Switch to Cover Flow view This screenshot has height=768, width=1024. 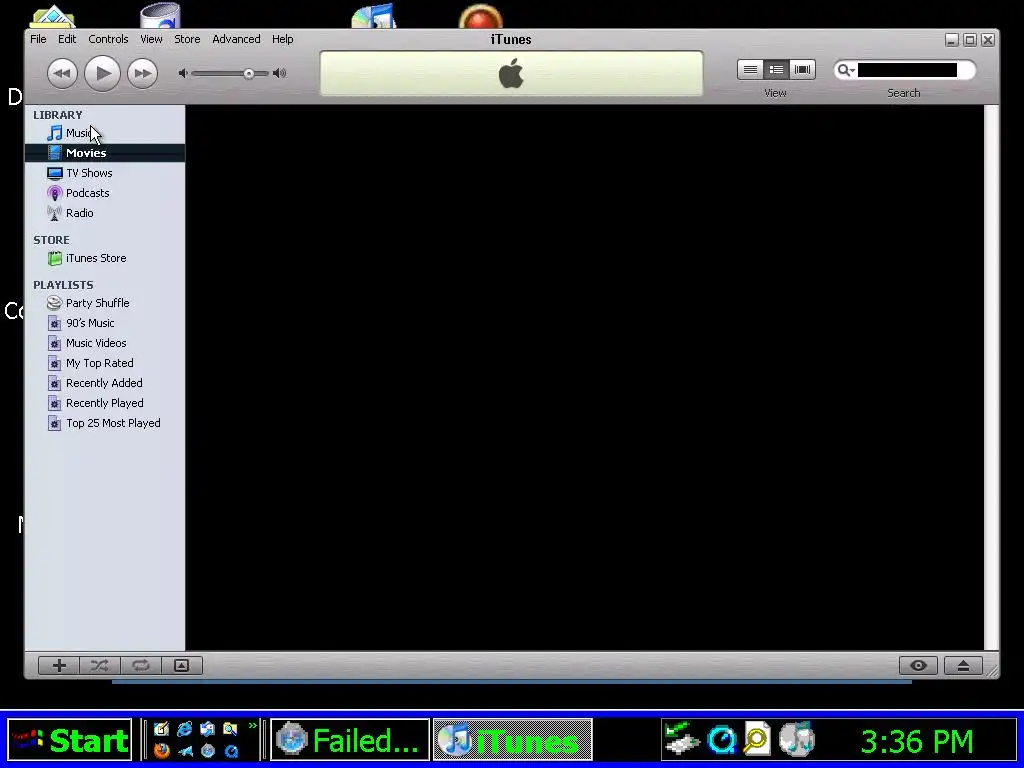click(x=803, y=69)
